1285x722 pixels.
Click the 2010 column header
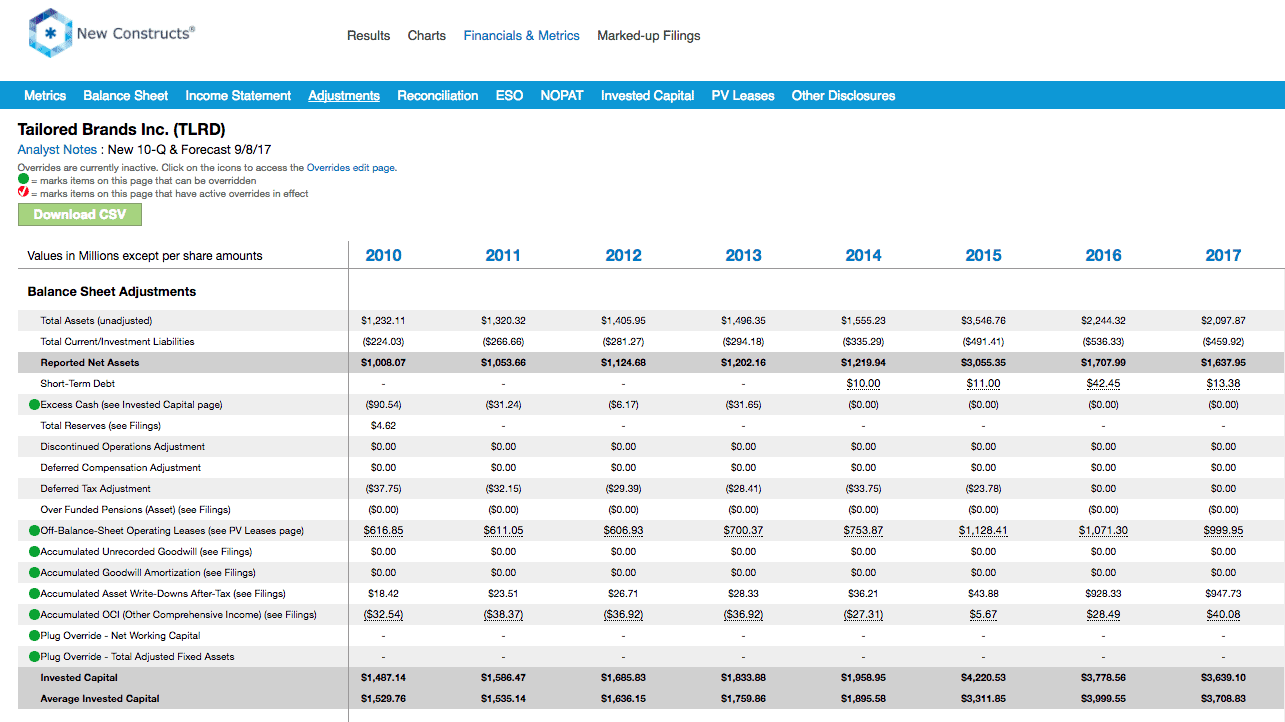point(383,255)
